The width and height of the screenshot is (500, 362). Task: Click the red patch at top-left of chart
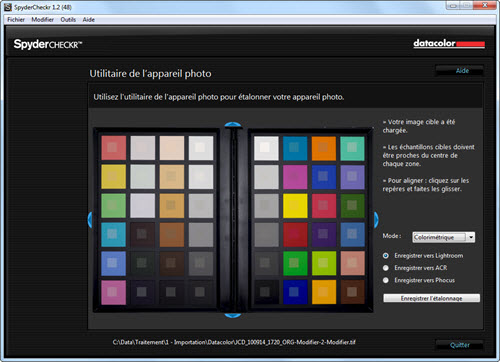coord(114,148)
